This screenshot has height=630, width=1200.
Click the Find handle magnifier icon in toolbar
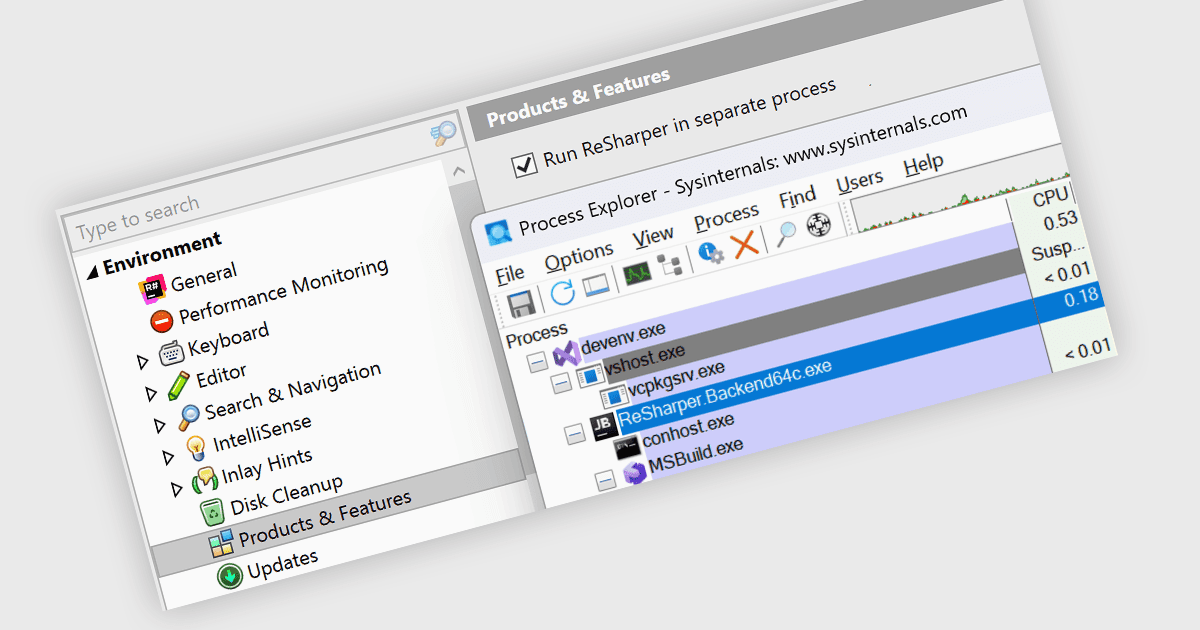786,235
